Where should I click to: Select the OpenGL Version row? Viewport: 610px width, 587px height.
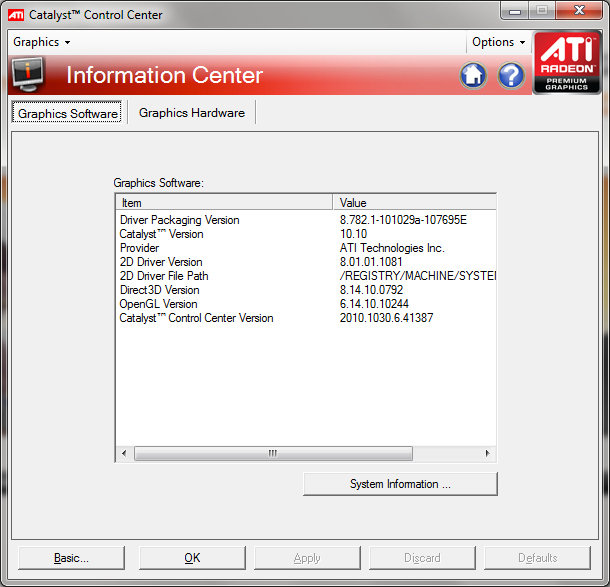tap(306, 304)
